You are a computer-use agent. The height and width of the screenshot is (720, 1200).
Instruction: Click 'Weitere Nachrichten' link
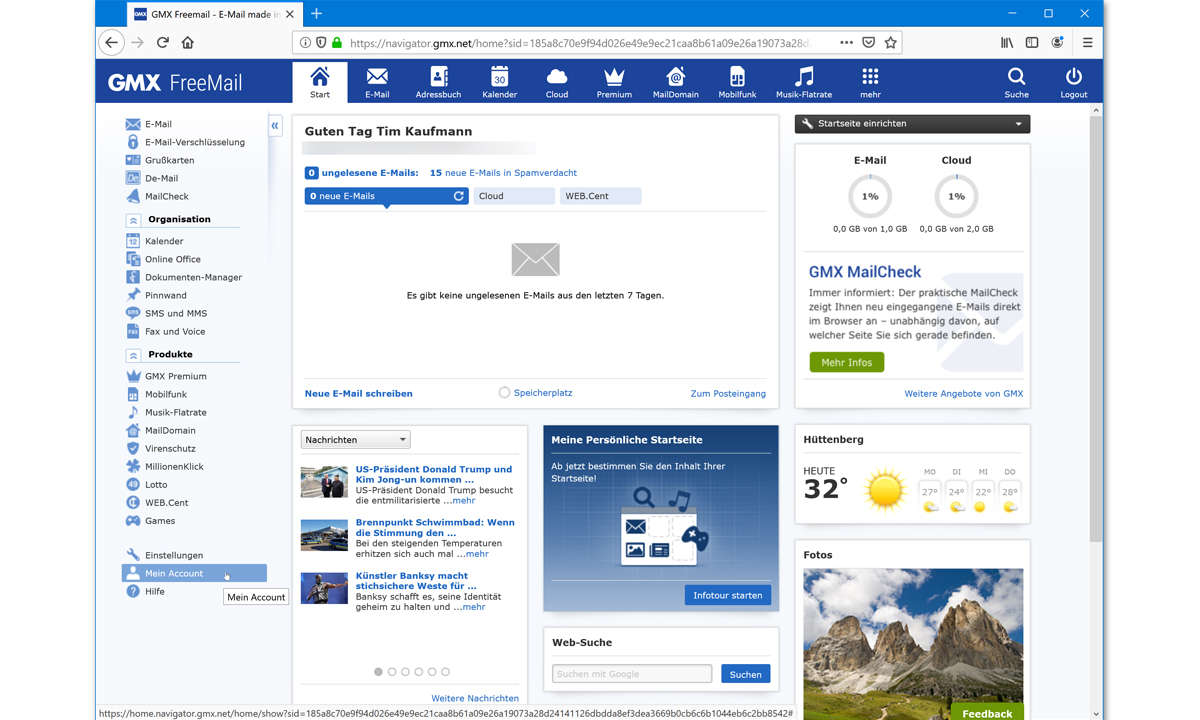pos(475,698)
